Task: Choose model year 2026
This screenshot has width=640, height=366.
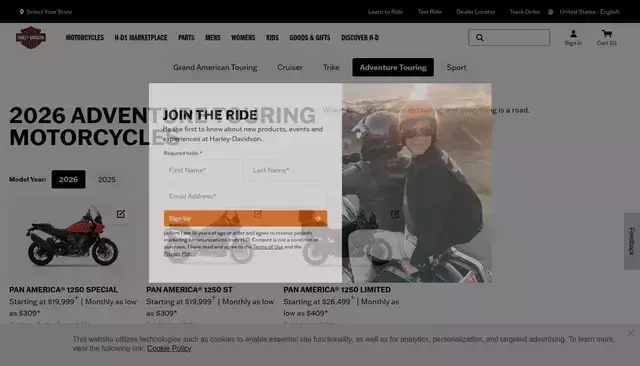Action: (x=68, y=180)
